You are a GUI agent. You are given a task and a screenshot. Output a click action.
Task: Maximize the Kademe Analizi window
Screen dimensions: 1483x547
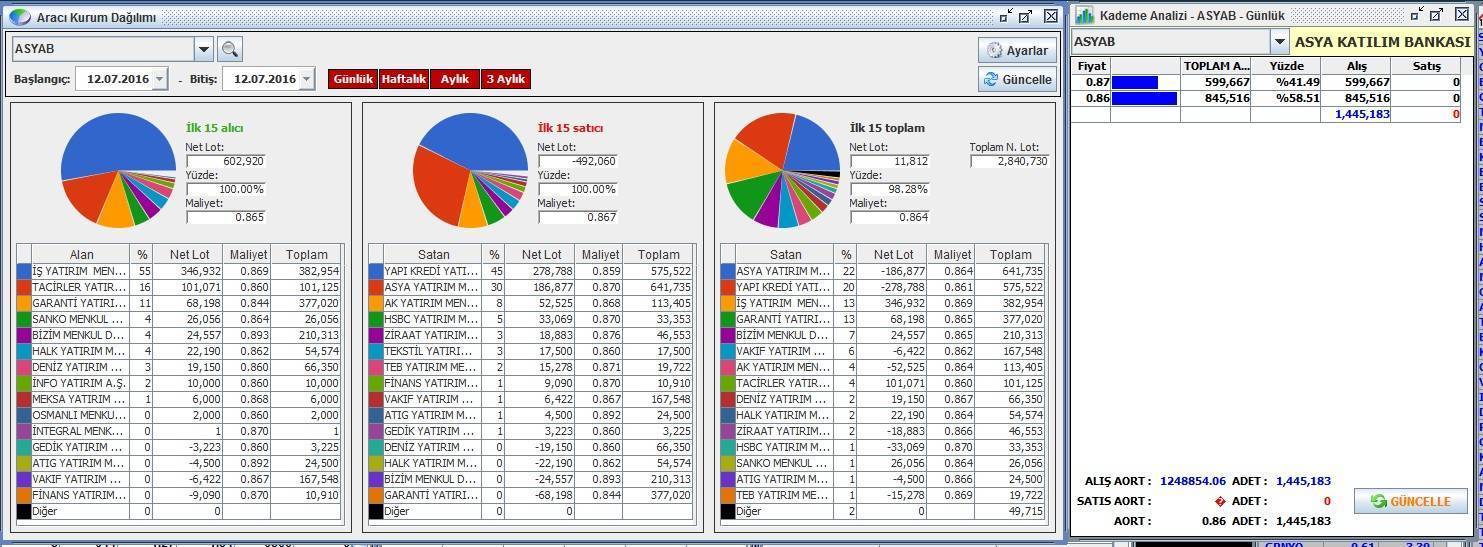point(1436,15)
